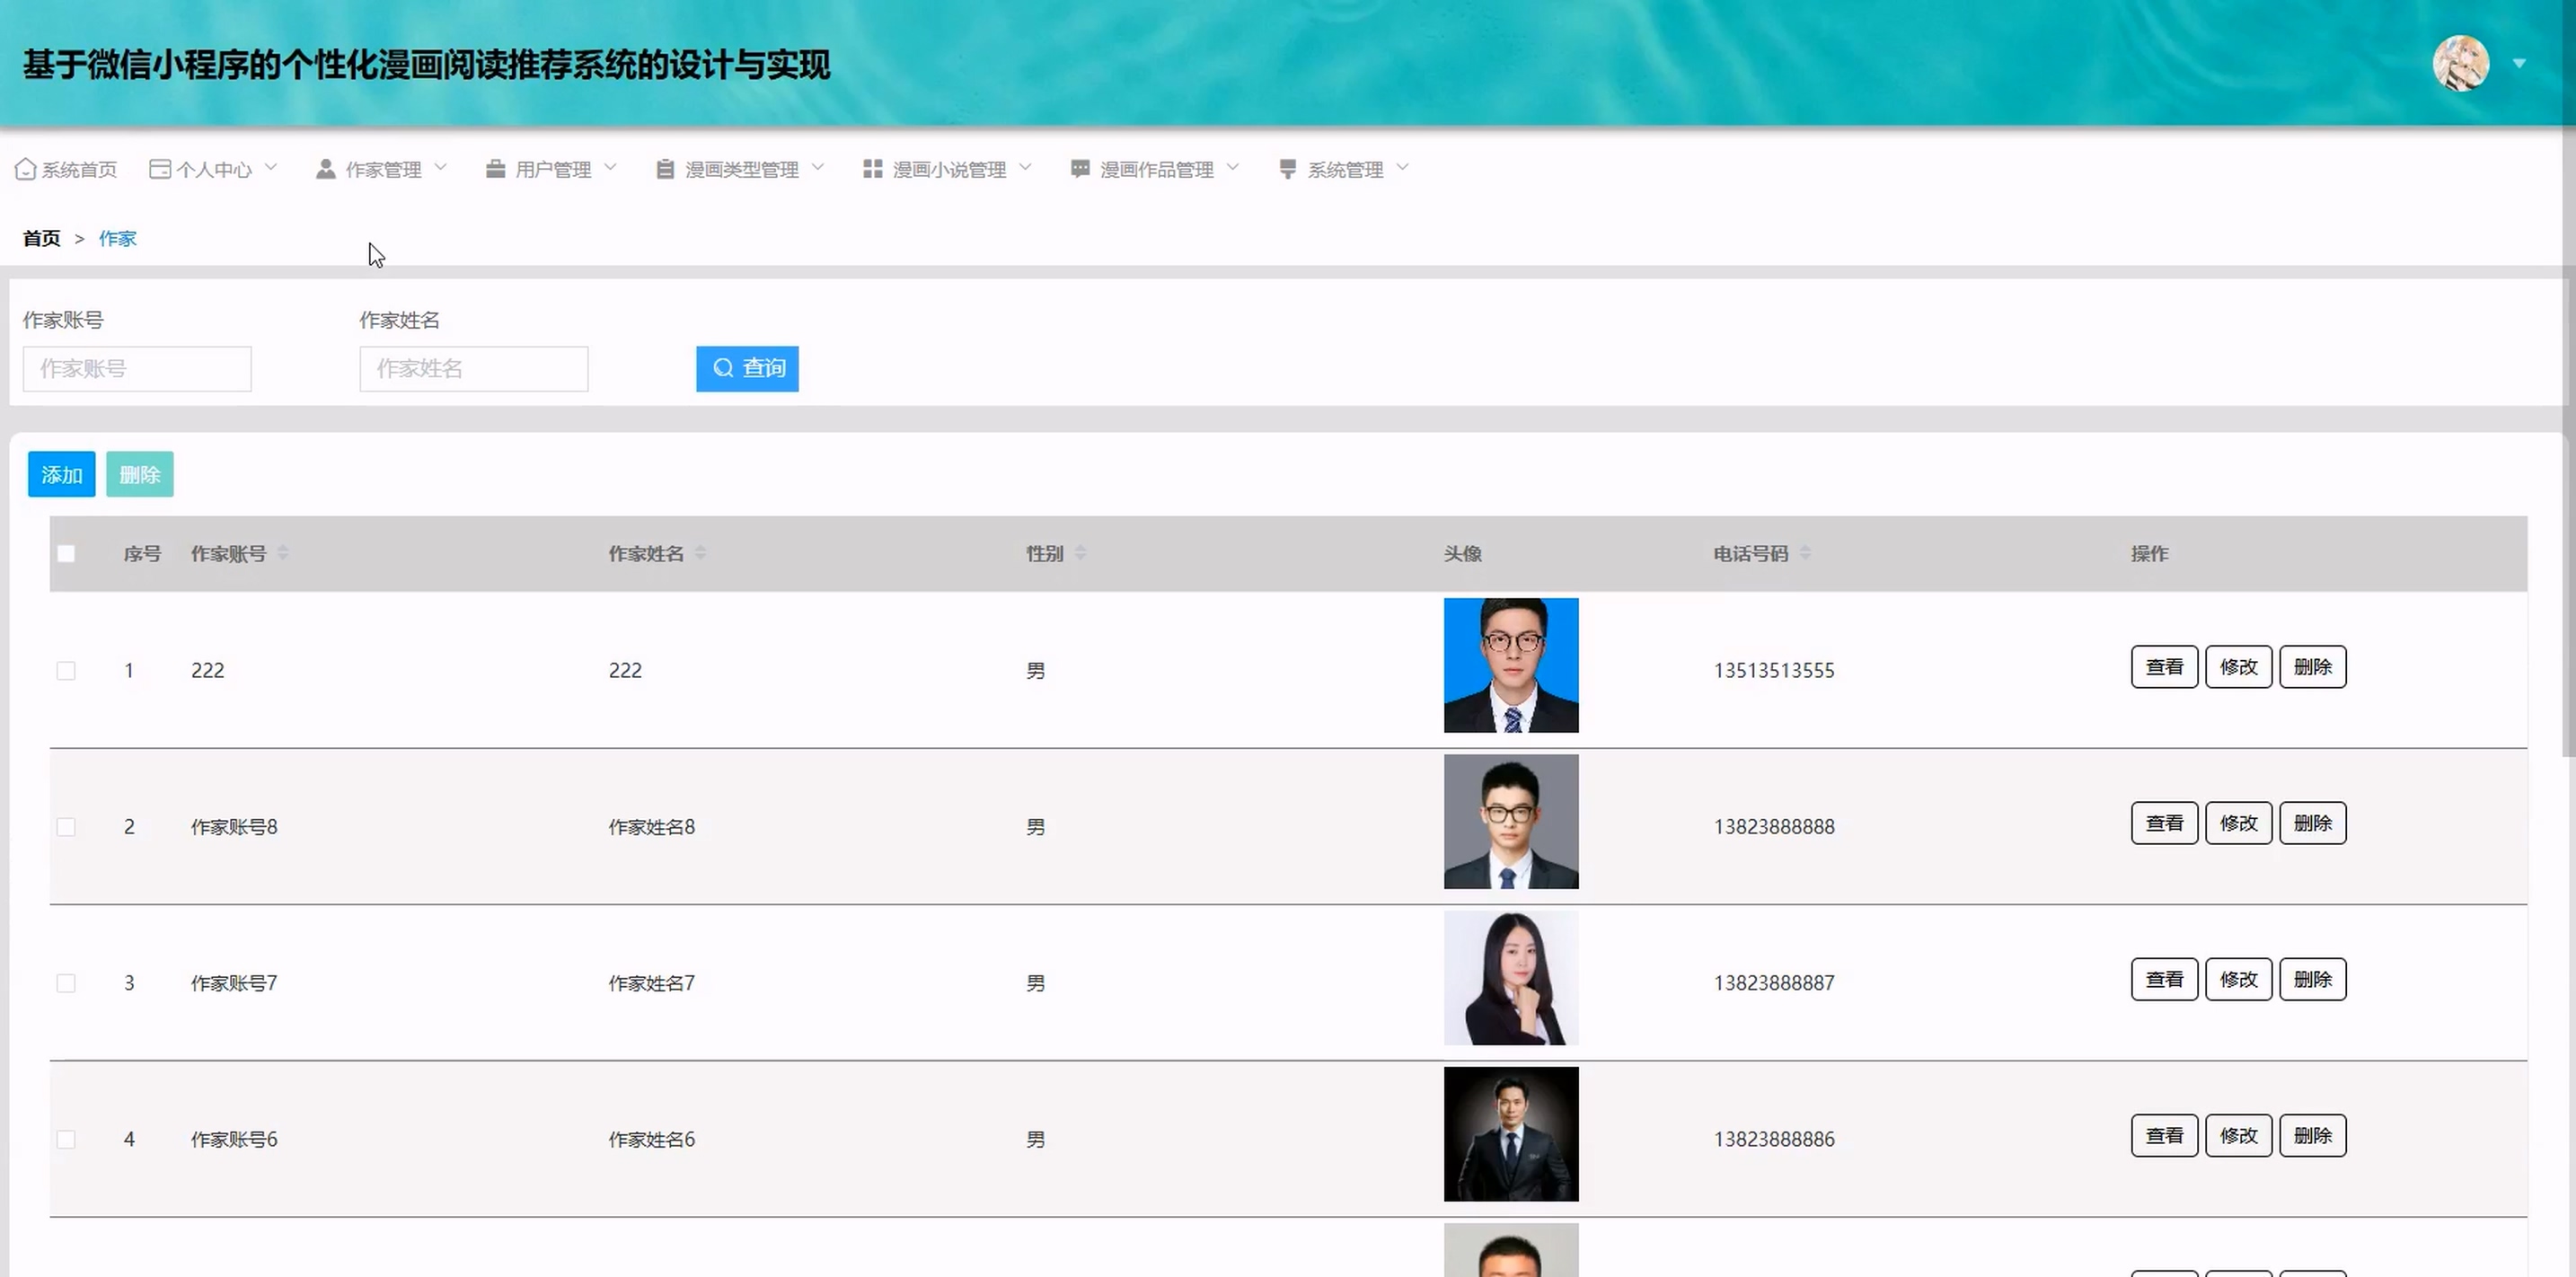Focus the 作家姓名 search input field
The width and height of the screenshot is (2576, 1277).
(x=474, y=368)
